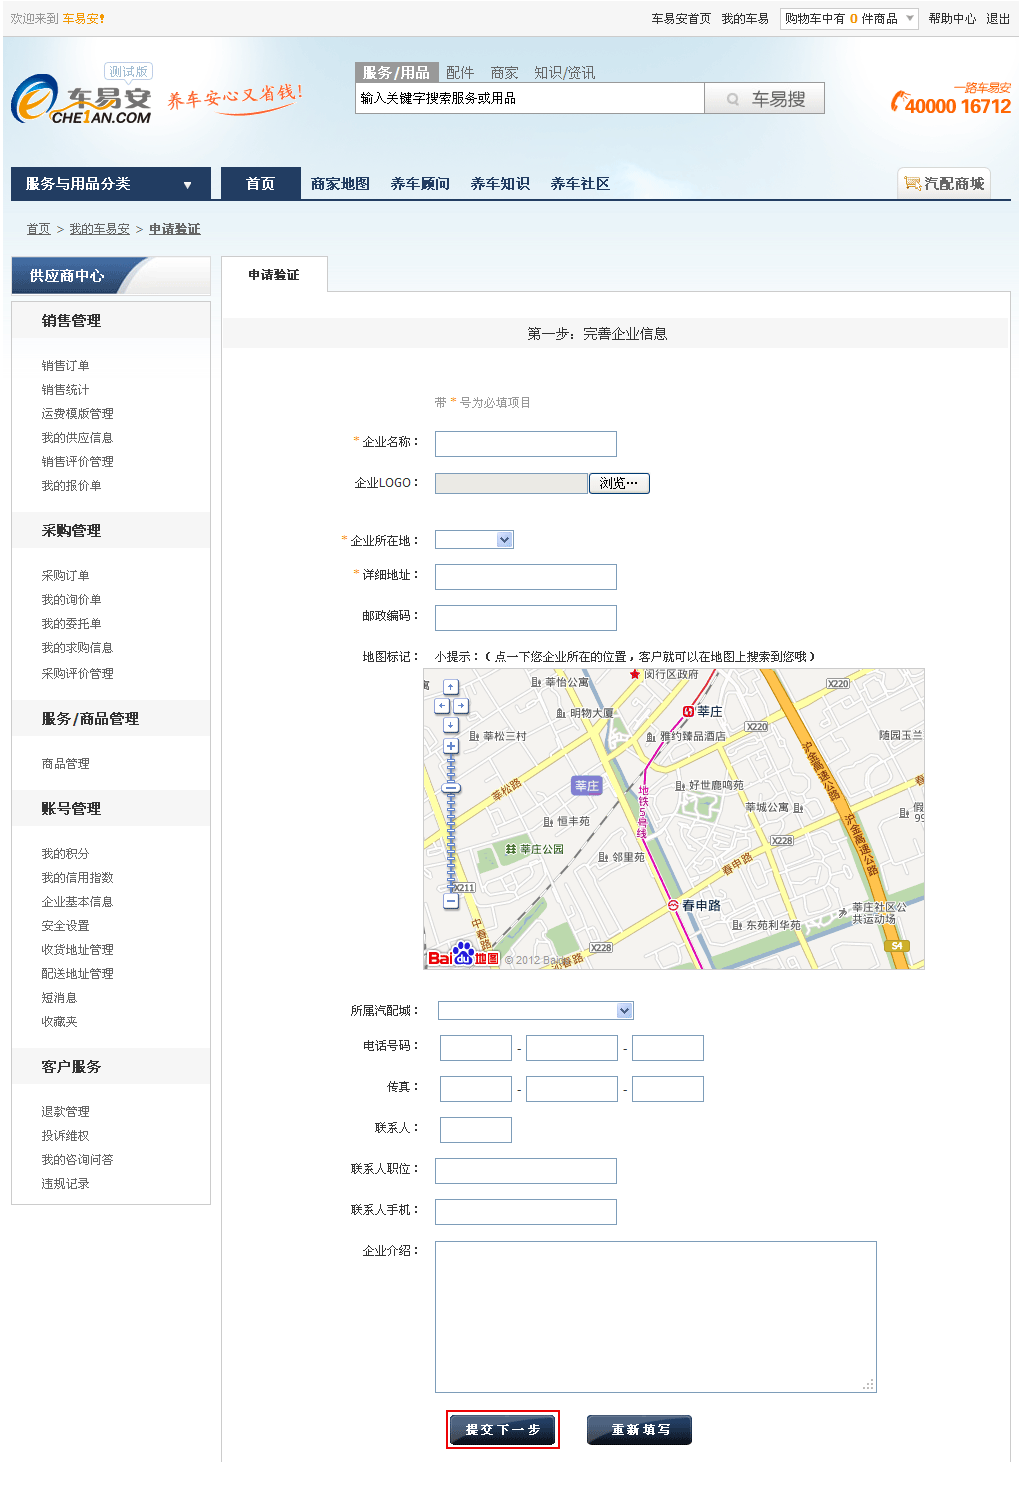Open 安全设置 in the sidebar

65,926
